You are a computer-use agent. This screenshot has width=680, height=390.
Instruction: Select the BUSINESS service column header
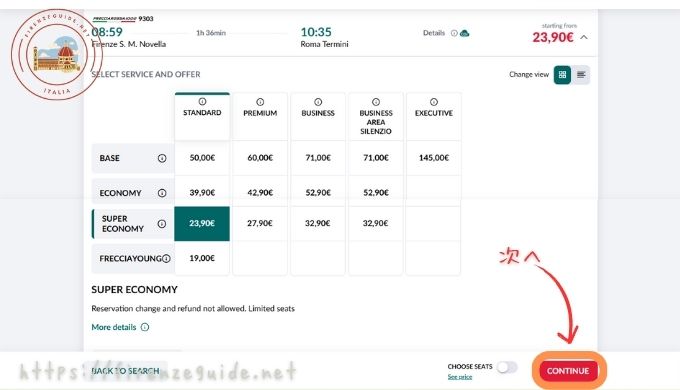tap(318, 116)
